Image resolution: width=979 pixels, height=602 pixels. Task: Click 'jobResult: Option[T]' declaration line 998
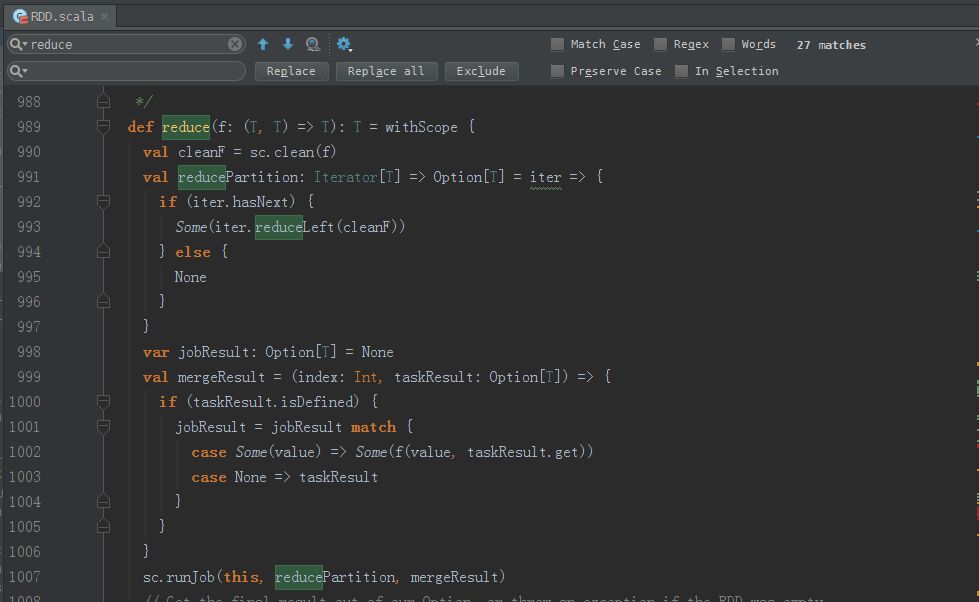pos(258,352)
